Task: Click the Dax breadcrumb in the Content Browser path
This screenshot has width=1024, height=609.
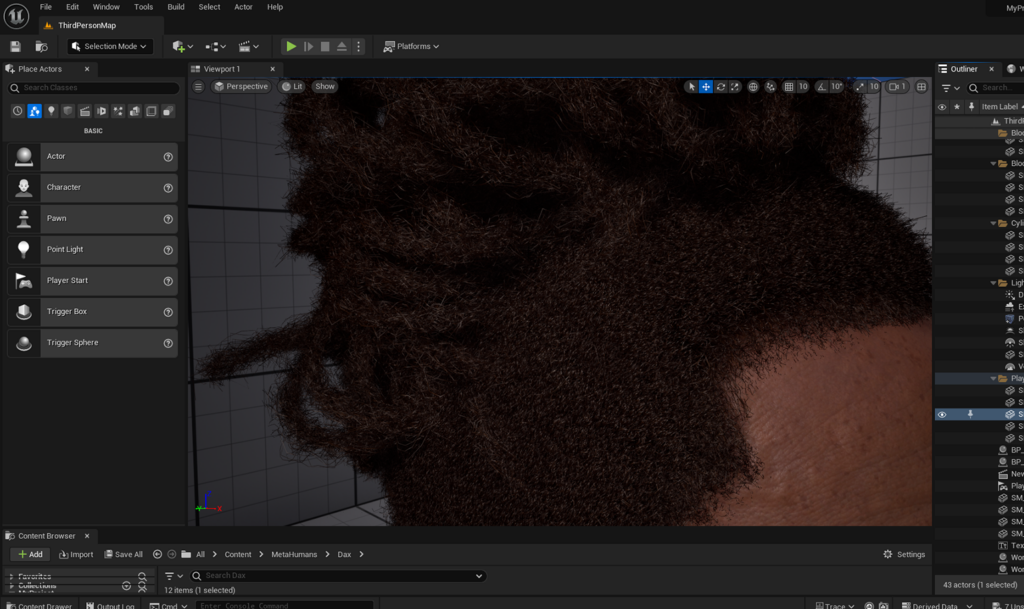Action: pyautogui.click(x=347, y=554)
